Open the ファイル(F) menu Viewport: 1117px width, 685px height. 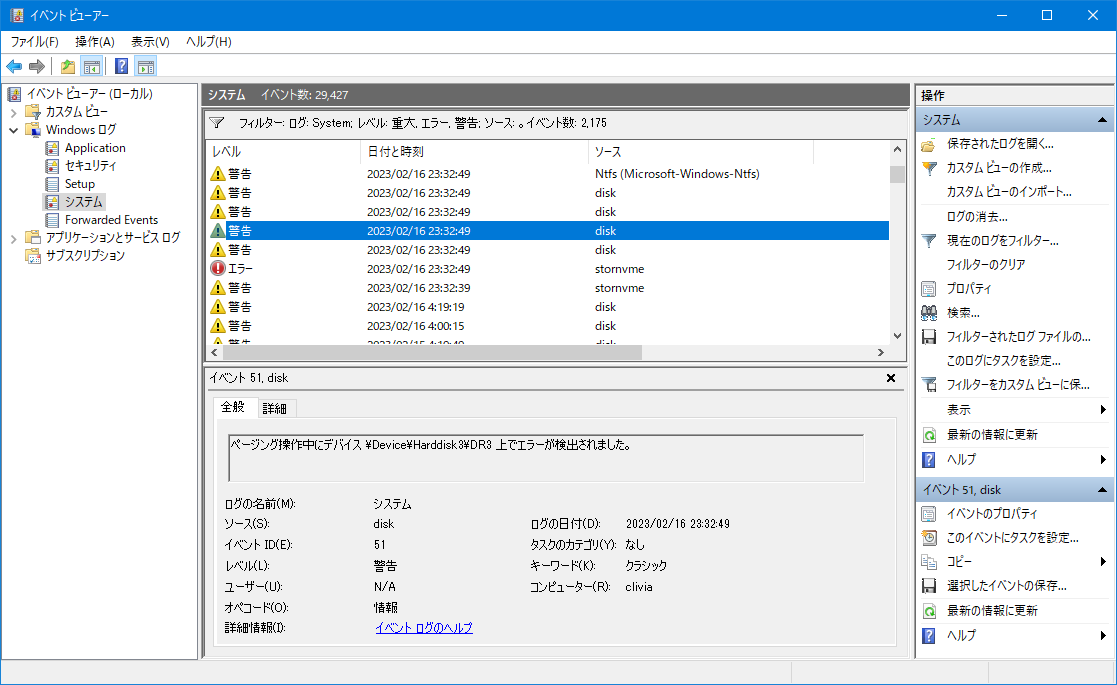pos(34,42)
